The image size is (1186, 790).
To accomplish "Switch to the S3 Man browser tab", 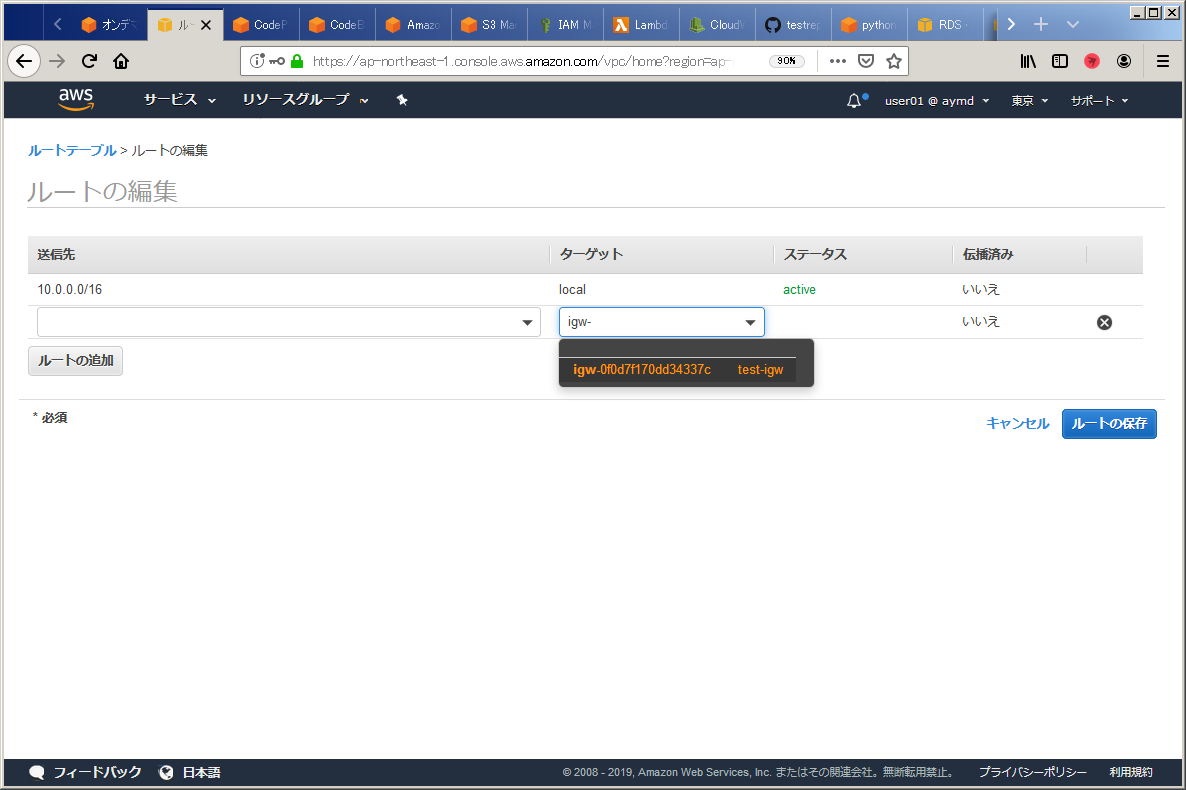I will tap(489, 25).
